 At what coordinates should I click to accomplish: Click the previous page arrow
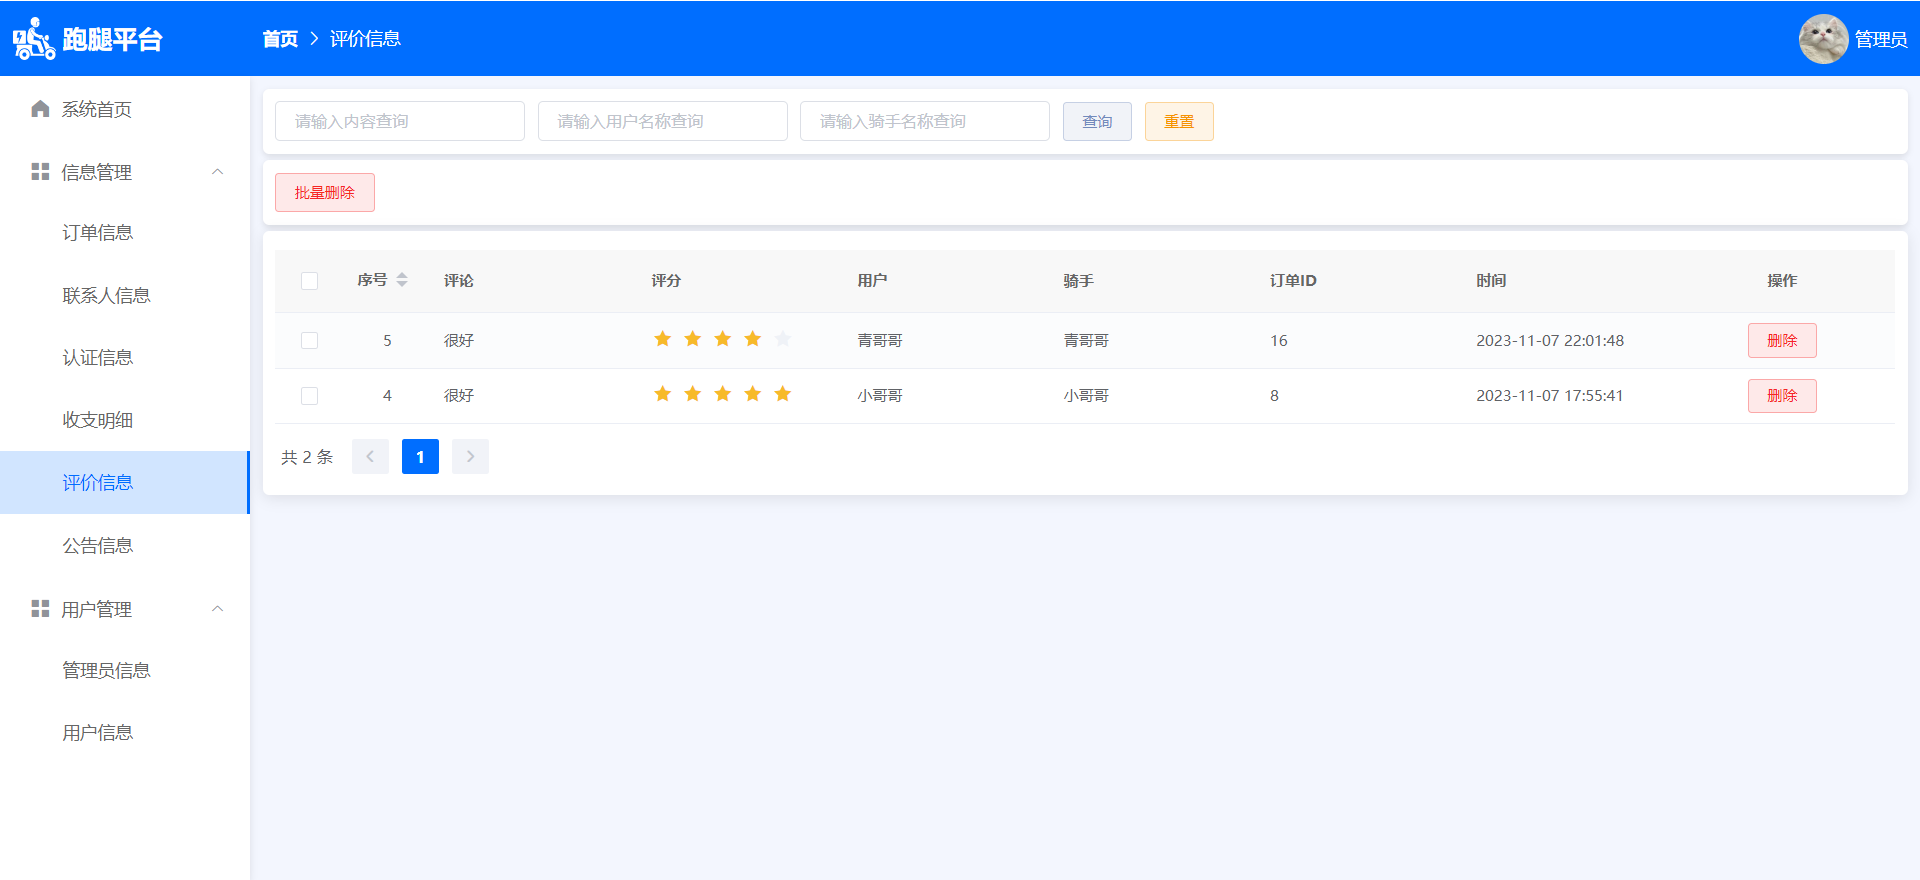[370, 456]
